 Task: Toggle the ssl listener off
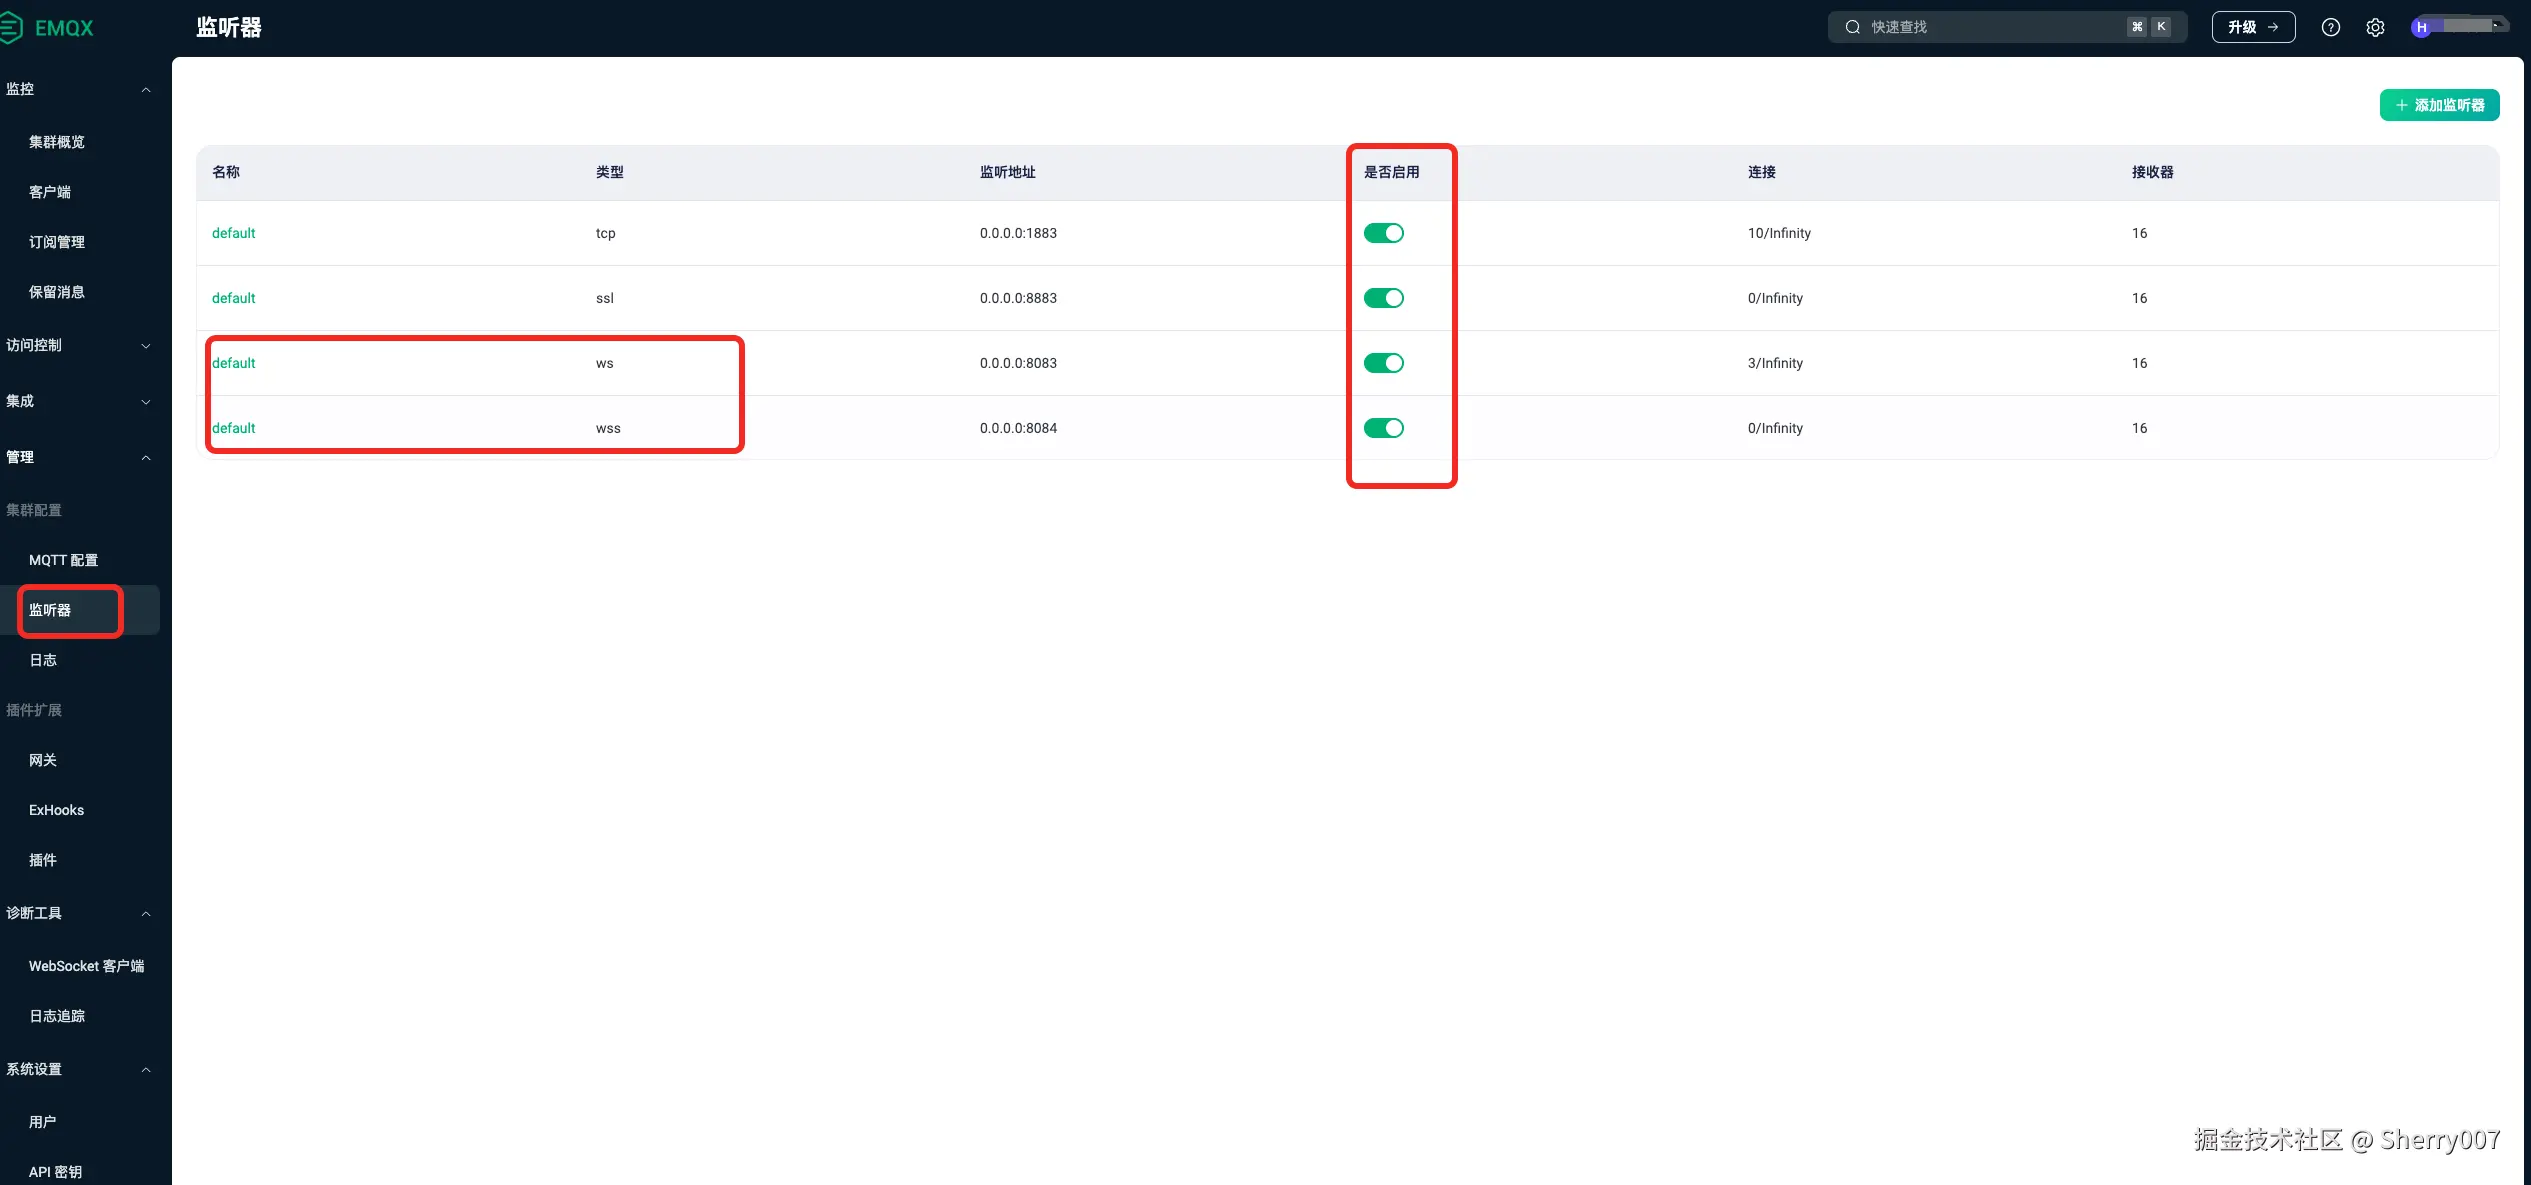tap(1383, 298)
